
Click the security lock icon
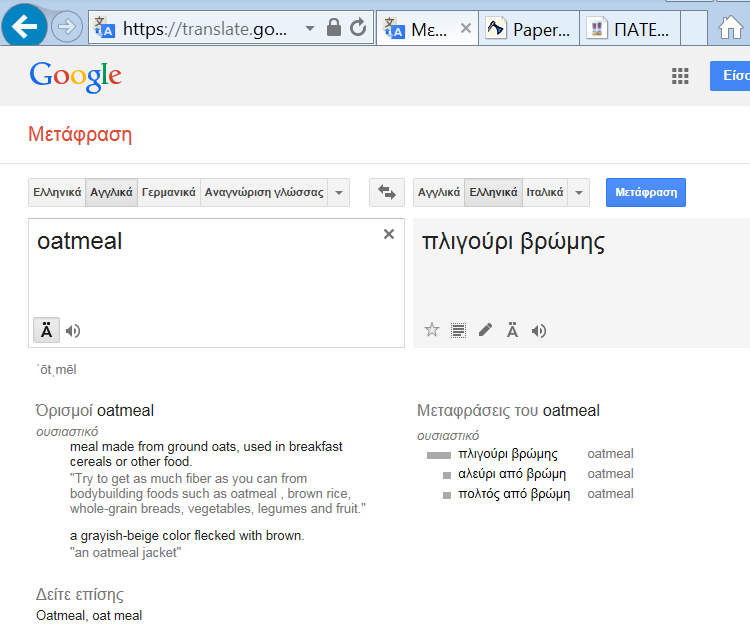pos(334,28)
